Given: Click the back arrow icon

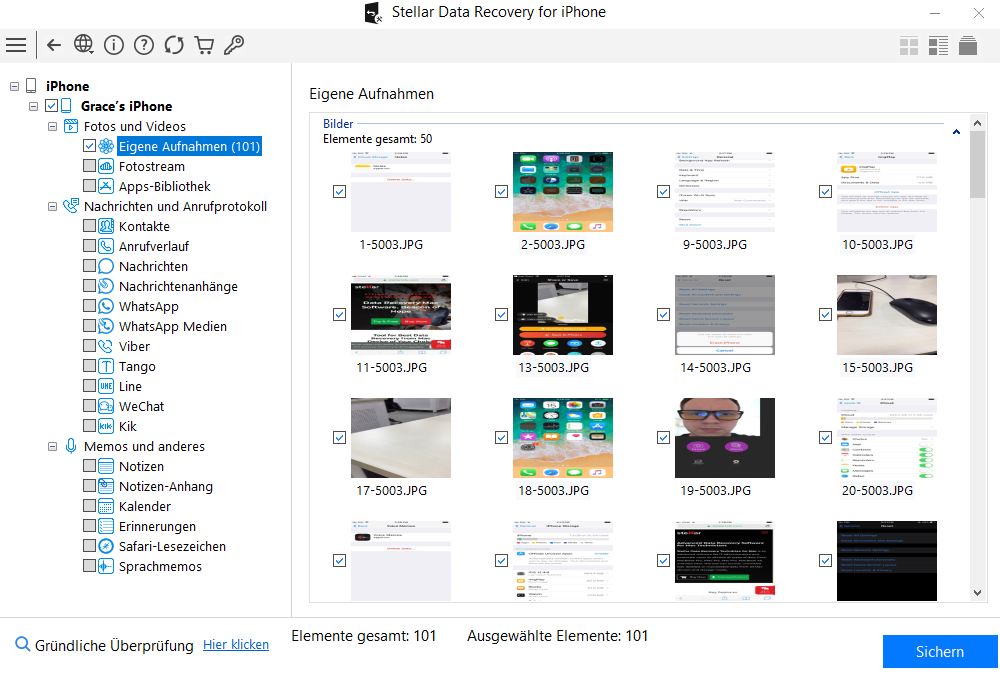Looking at the screenshot, I should [54, 45].
